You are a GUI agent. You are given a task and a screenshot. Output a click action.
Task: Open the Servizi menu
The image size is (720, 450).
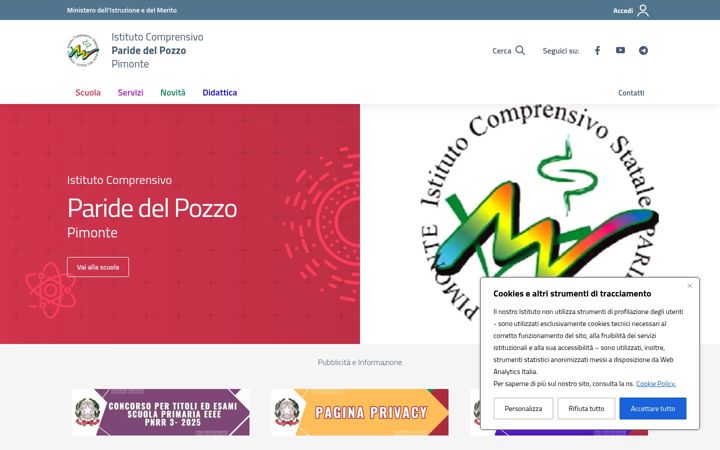coord(130,93)
